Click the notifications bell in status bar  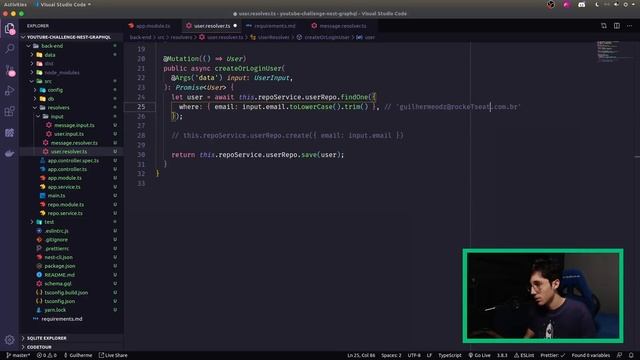(x=631, y=356)
